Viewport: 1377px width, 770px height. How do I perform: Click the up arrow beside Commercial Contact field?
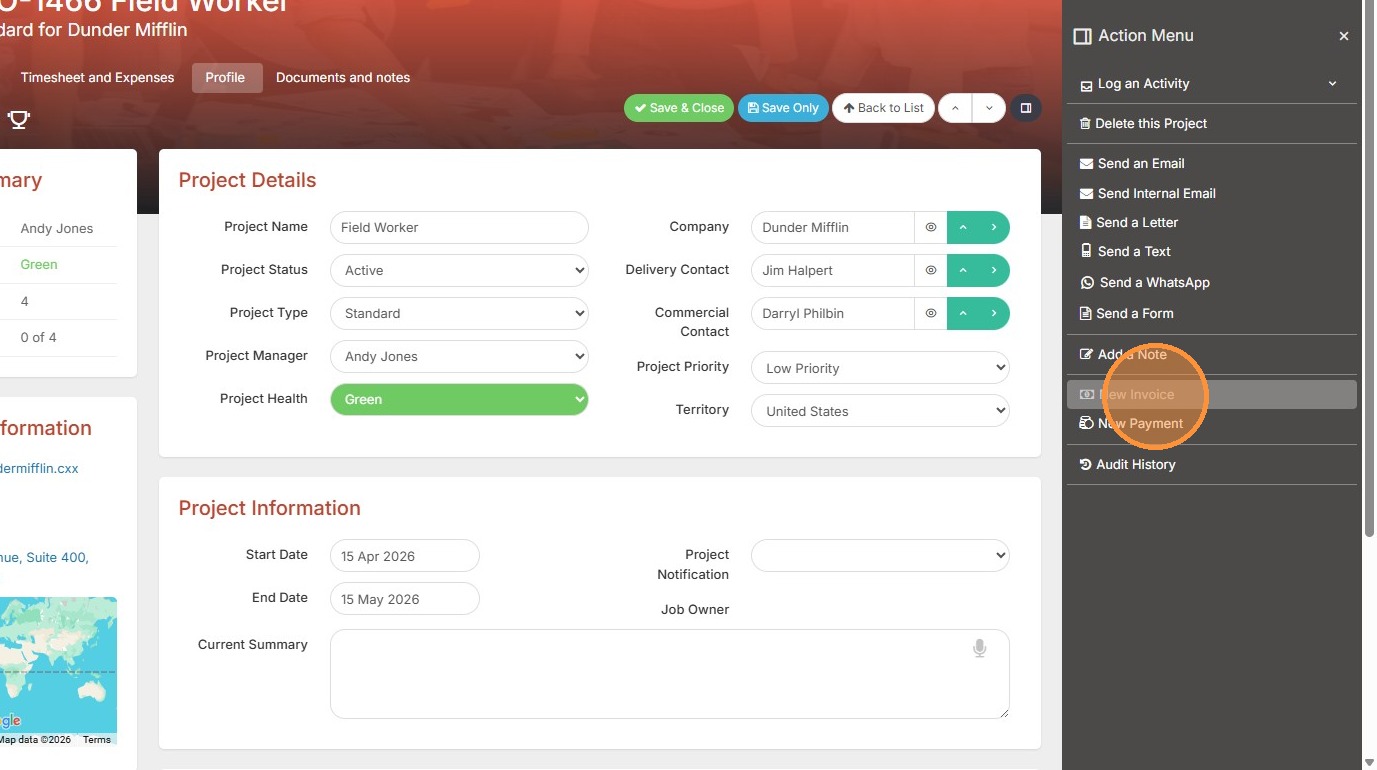coord(963,313)
